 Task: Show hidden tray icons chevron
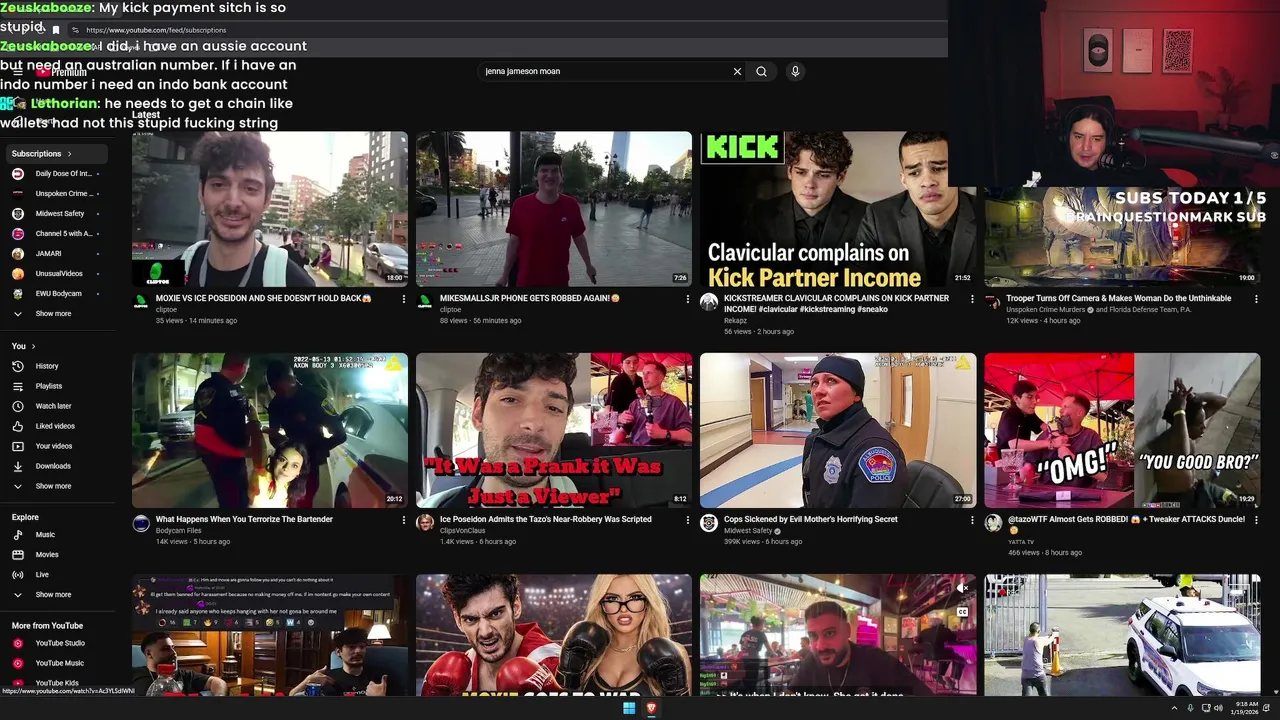1174,708
